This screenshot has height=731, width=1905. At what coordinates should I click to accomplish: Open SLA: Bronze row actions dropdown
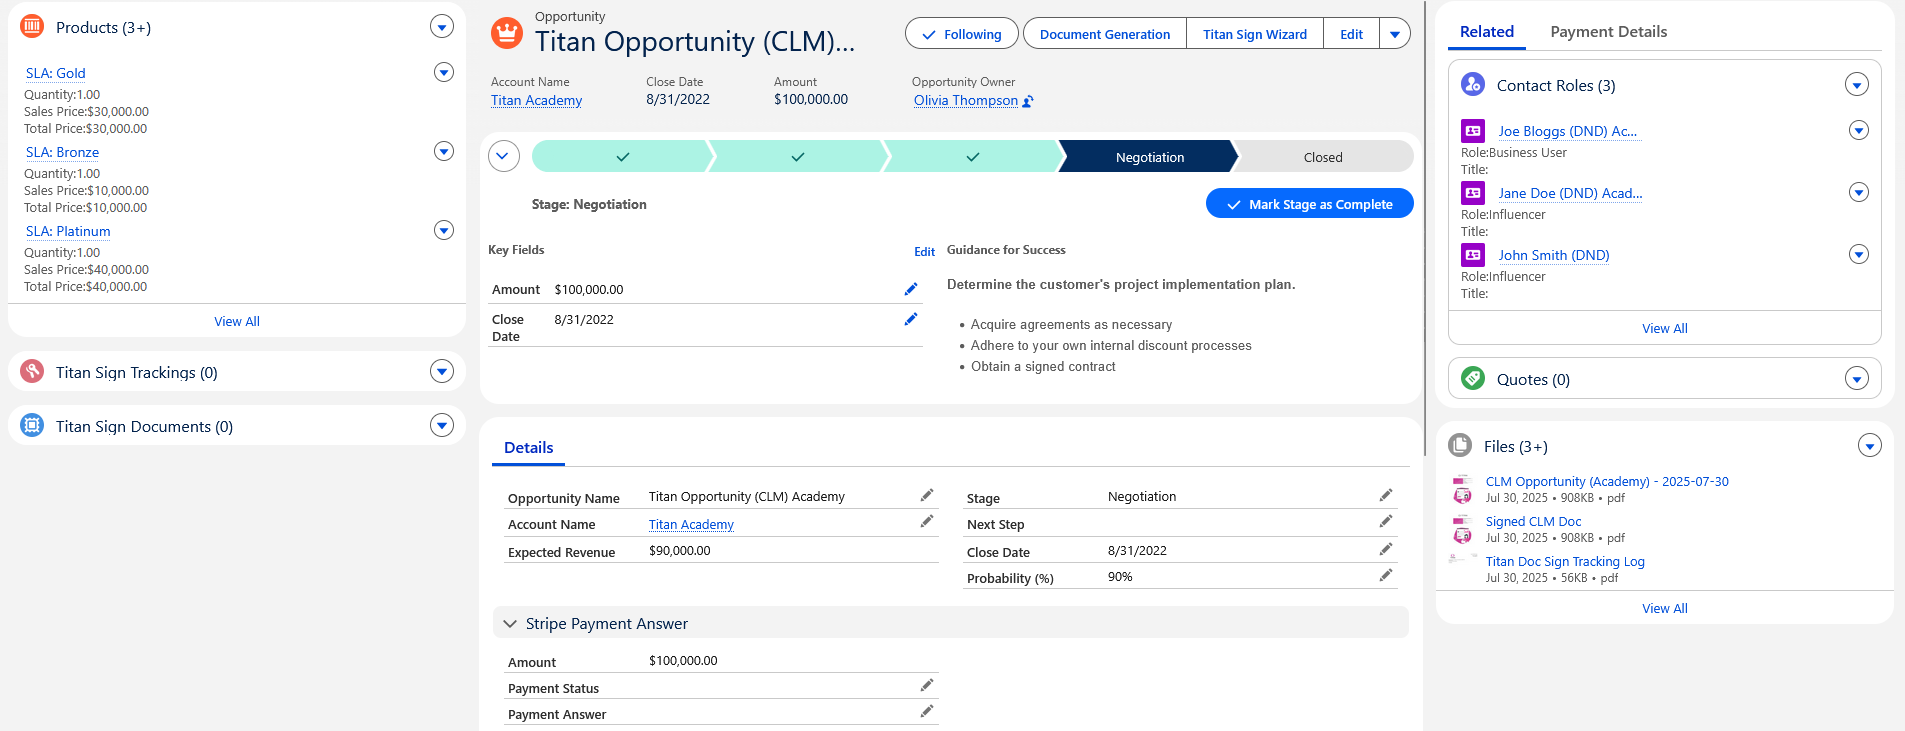444,151
